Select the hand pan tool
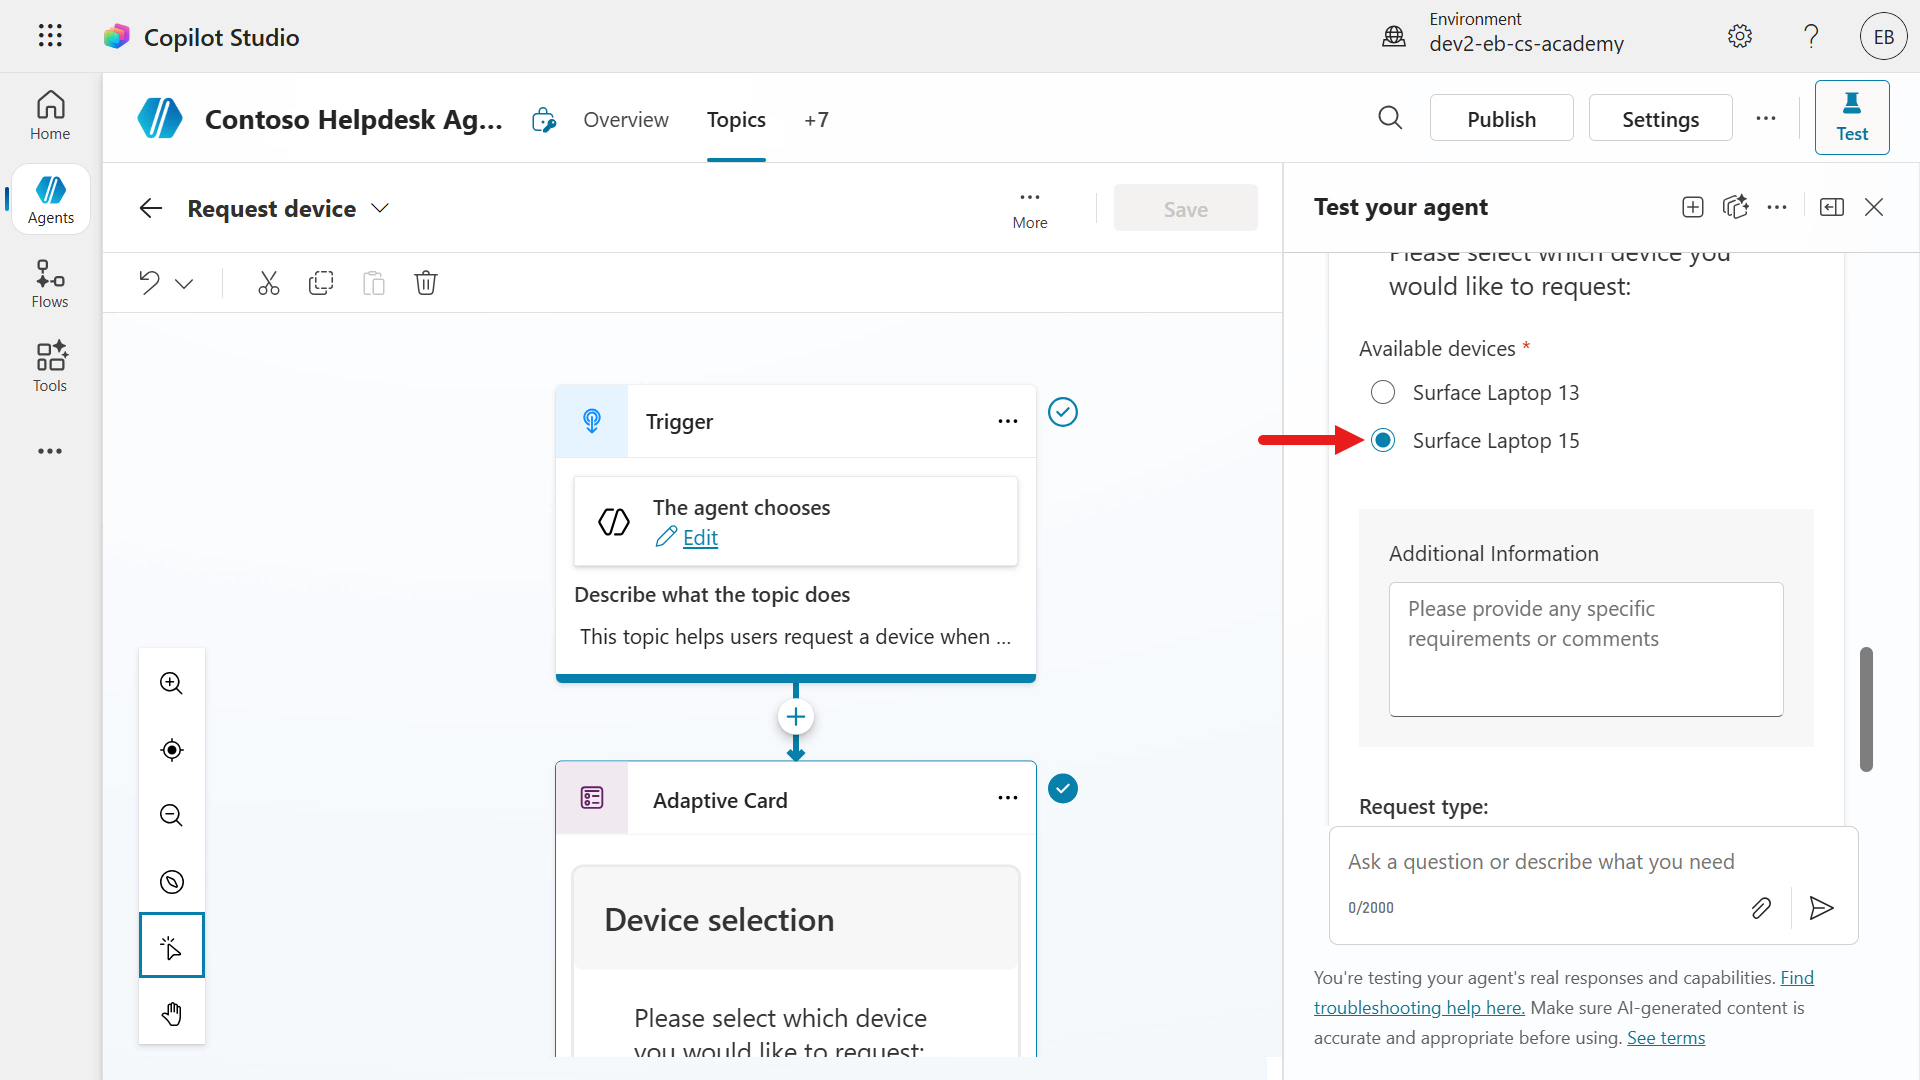Image resolution: width=1920 pixels, height=1080 pixels. click(x=172, y=1013)
